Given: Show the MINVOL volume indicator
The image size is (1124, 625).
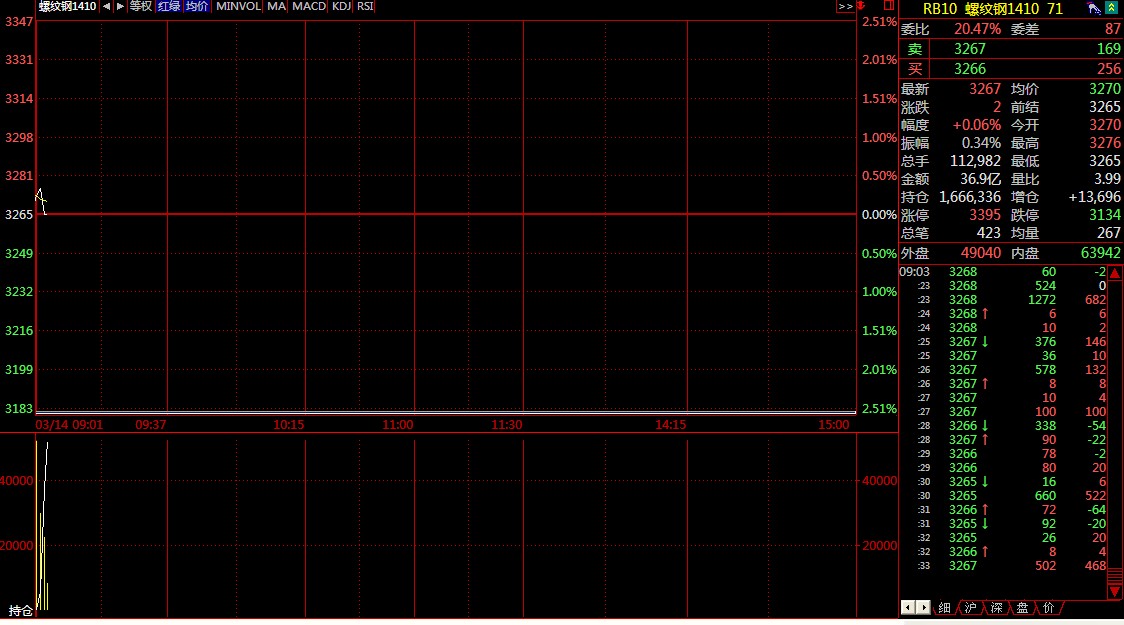Looking at the screenshot, I should 238,6.
